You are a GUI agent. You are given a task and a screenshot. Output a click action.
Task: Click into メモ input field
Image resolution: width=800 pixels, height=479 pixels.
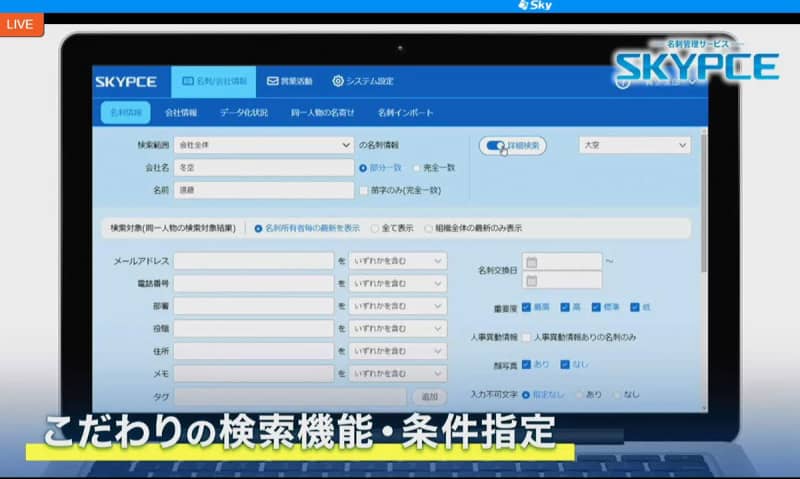pyautogui.click(x=254, y=373)
